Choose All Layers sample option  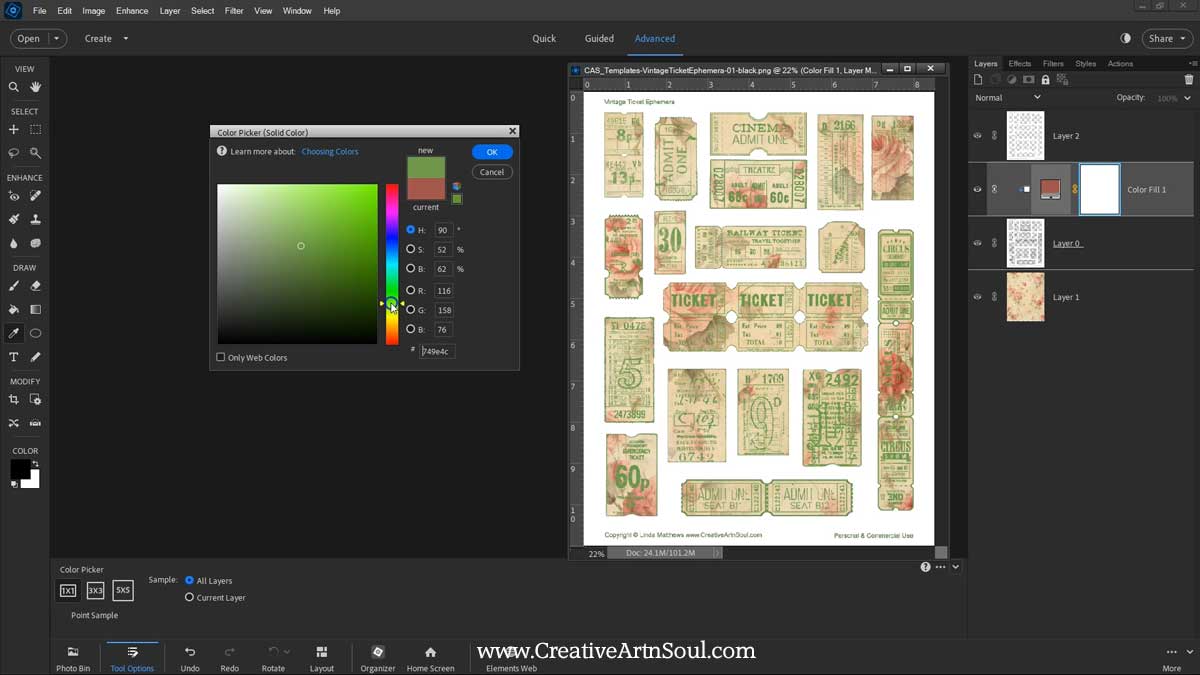(x=190, y=580)
